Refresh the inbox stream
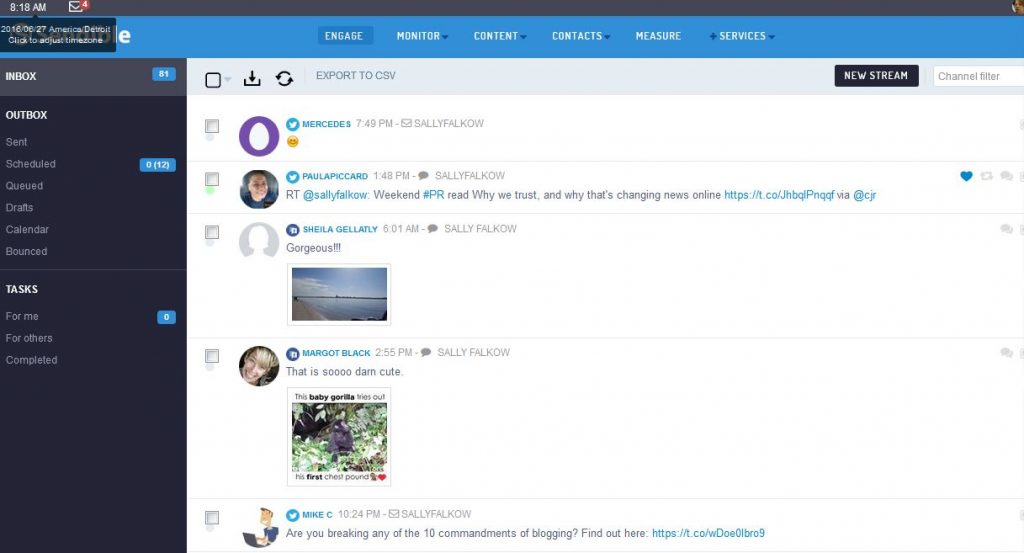The width and height of the screenshot is (1024, 553). 284,78
